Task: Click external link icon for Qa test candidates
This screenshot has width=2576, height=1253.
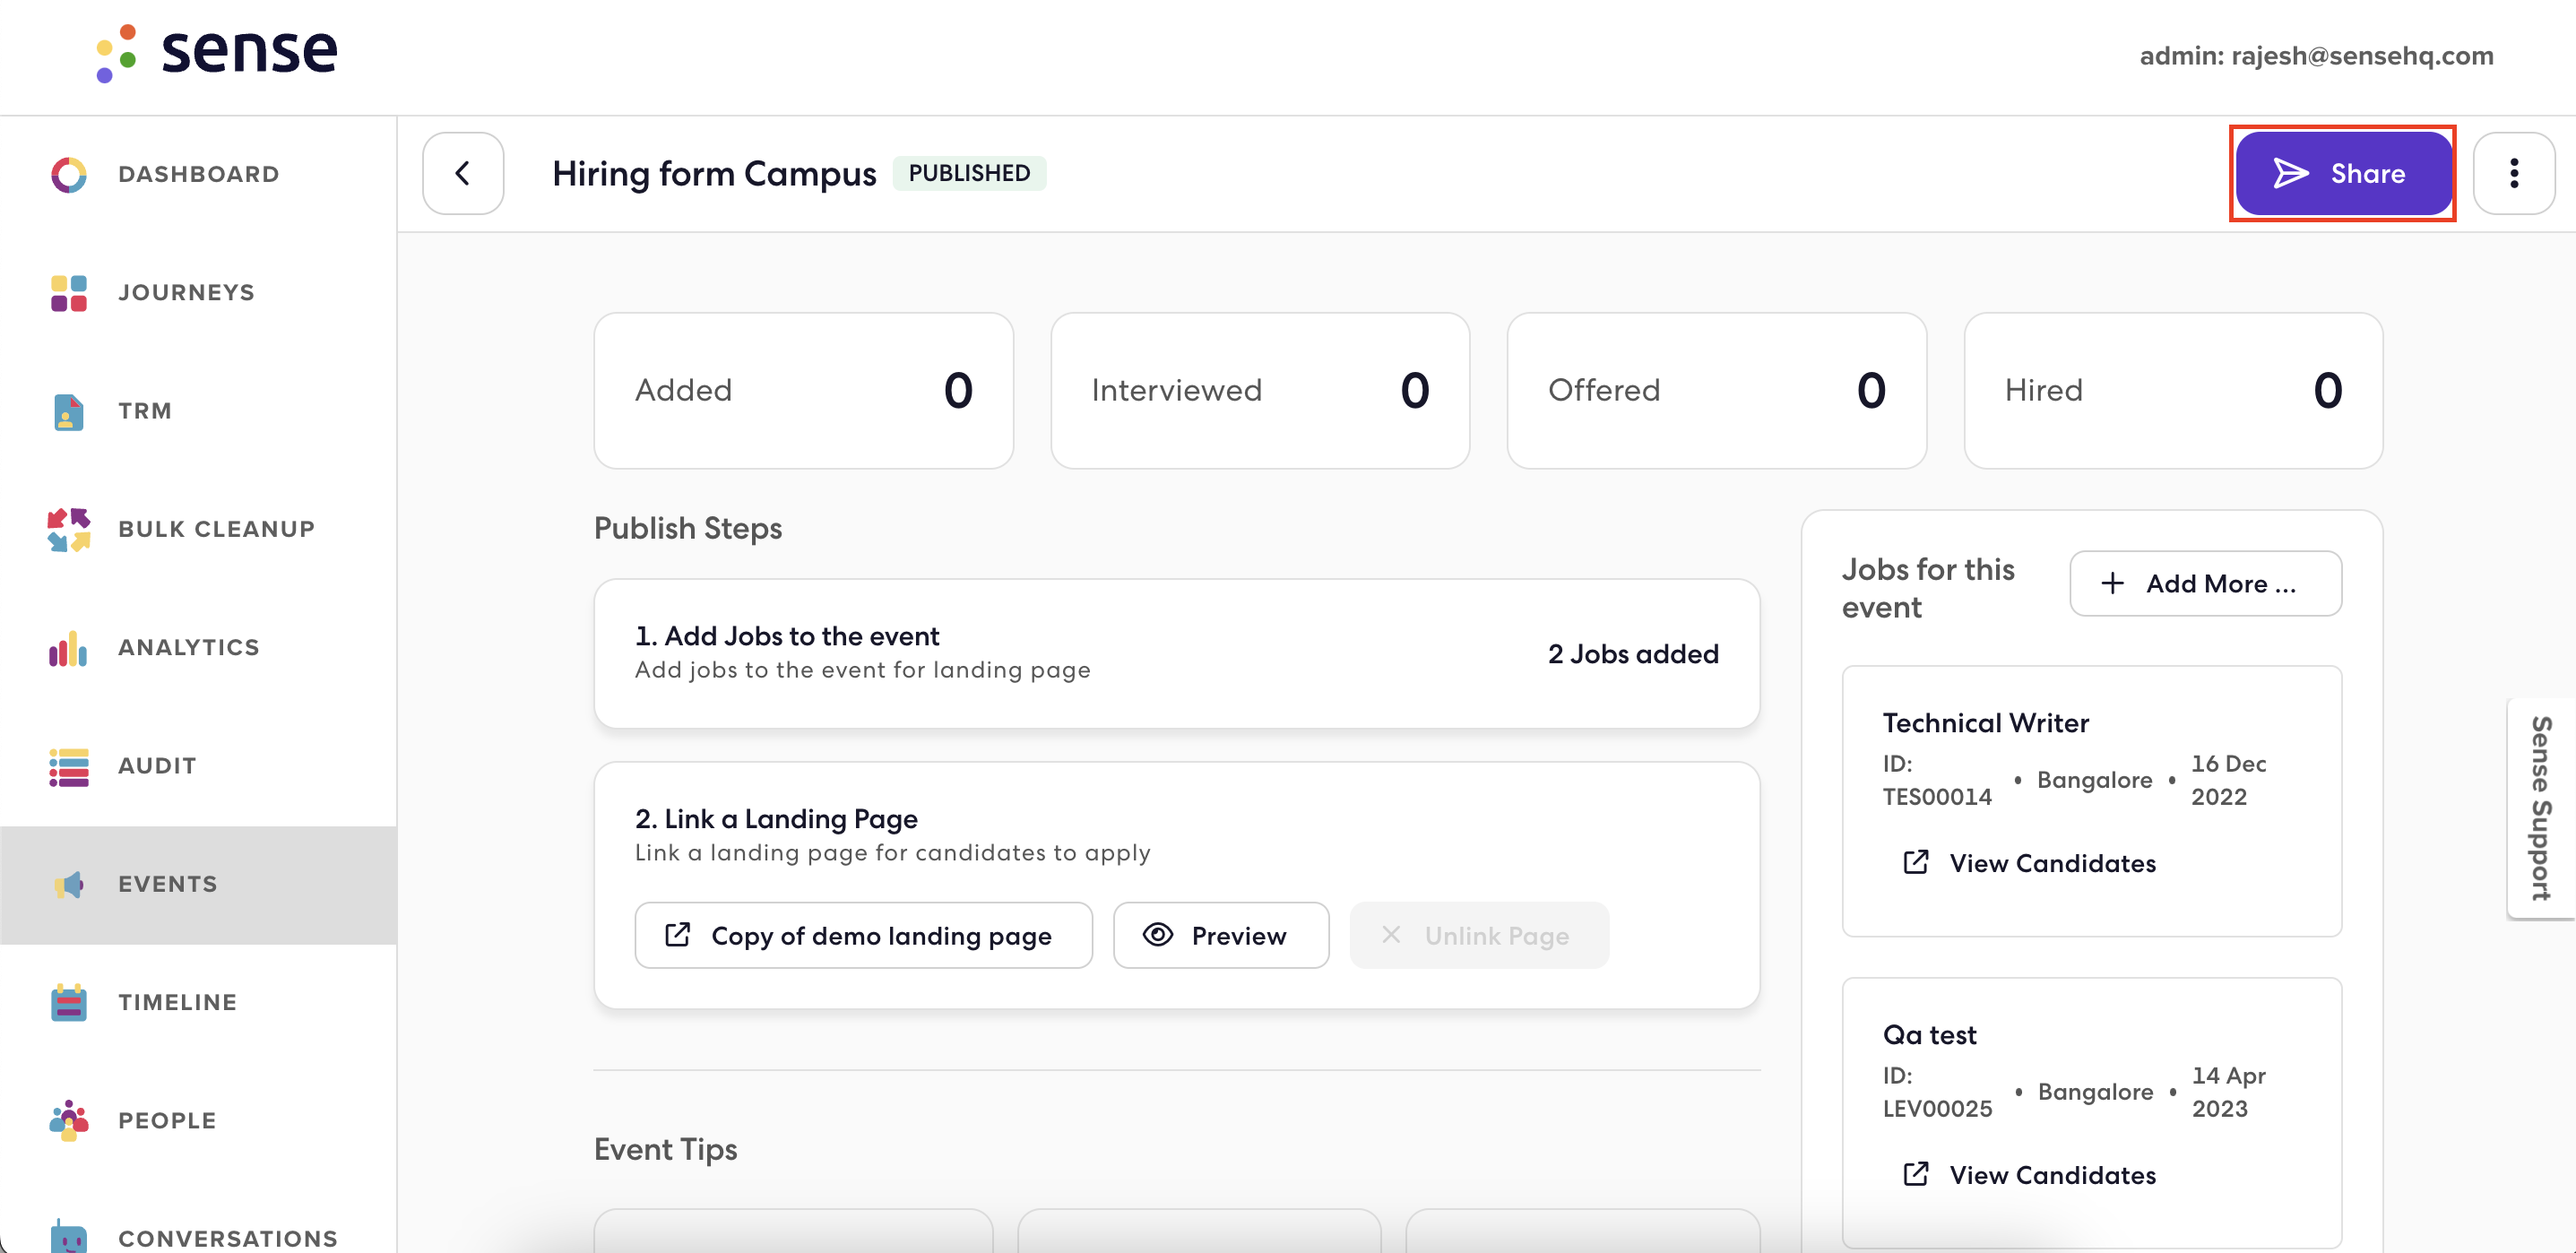Action: 1915,1174
